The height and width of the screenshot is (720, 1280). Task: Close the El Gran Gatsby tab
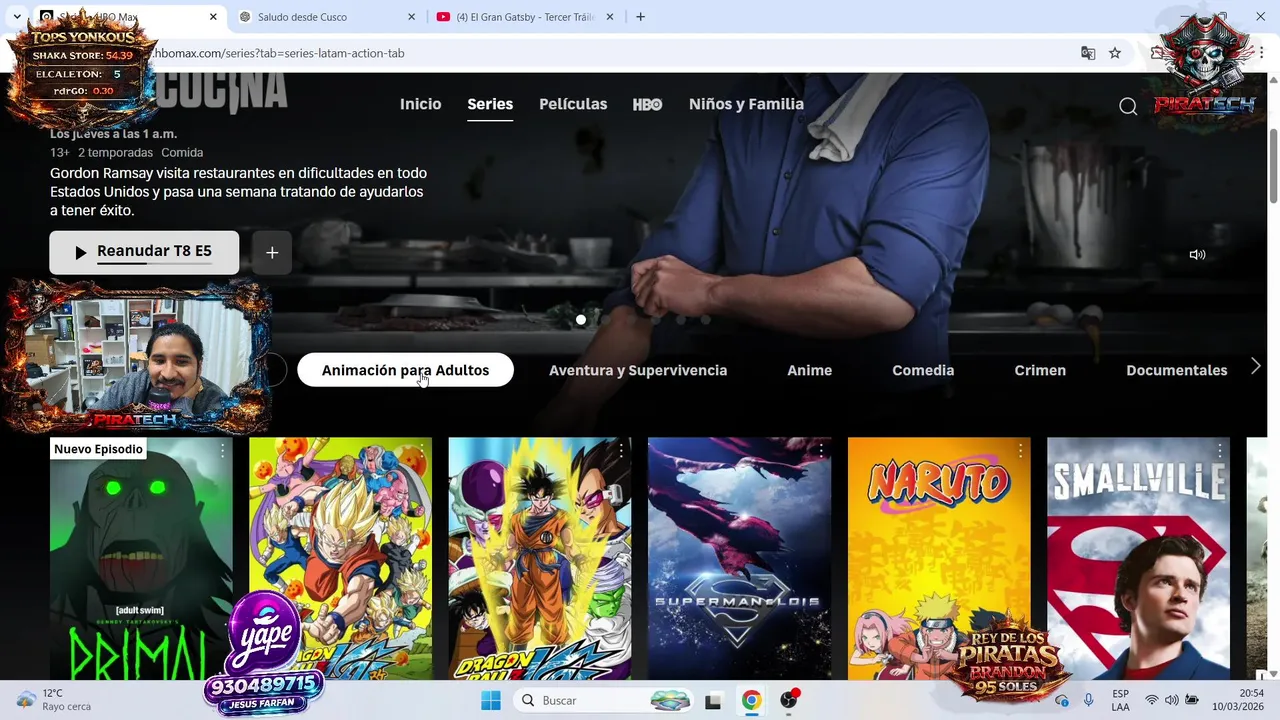610,17
